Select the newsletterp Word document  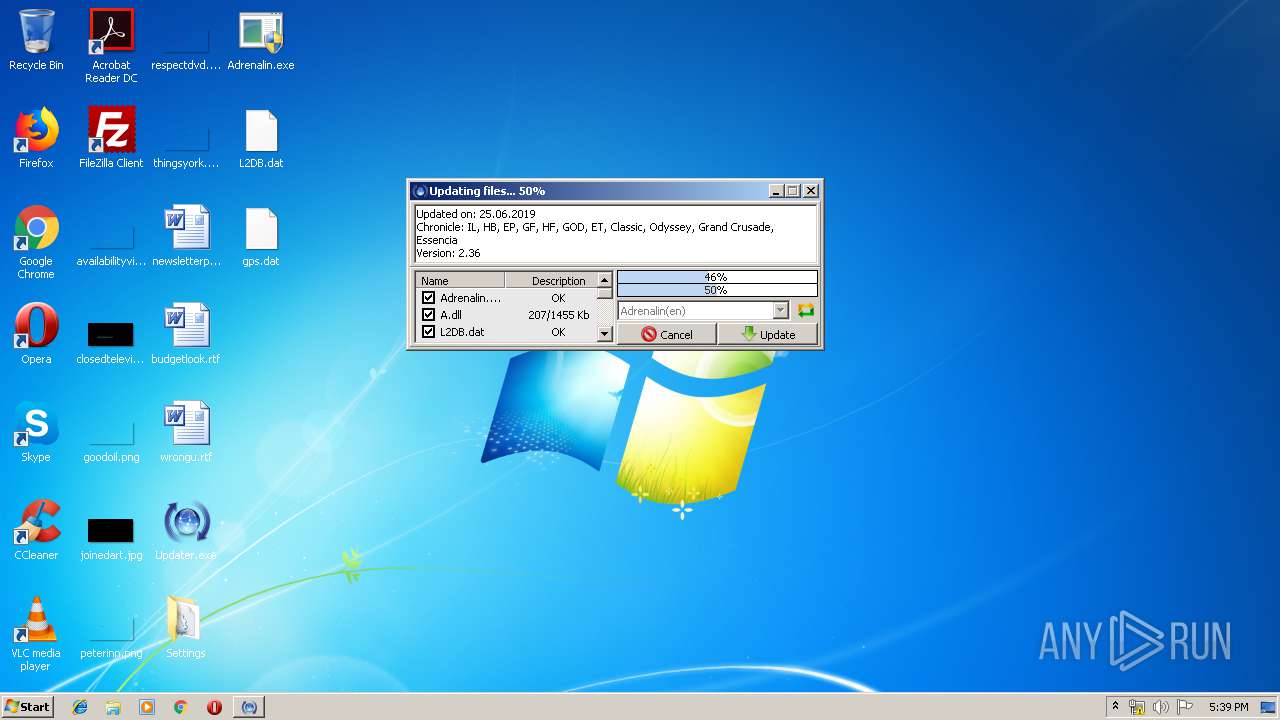pos(186,237)
